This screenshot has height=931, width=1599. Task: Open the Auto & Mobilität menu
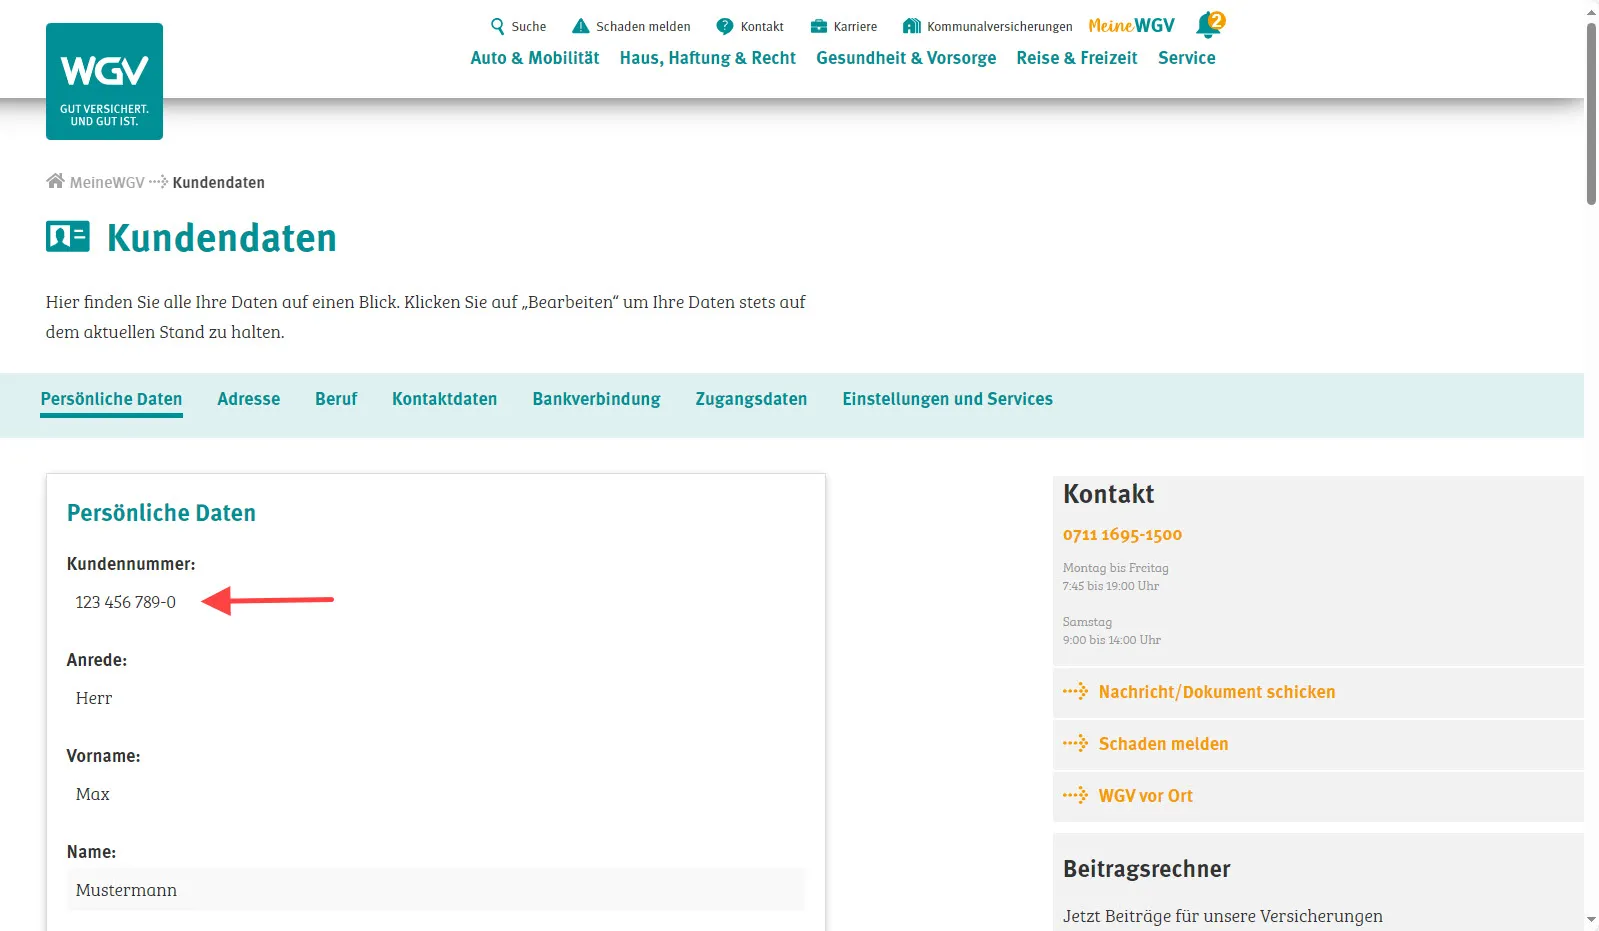pos(534,58)
